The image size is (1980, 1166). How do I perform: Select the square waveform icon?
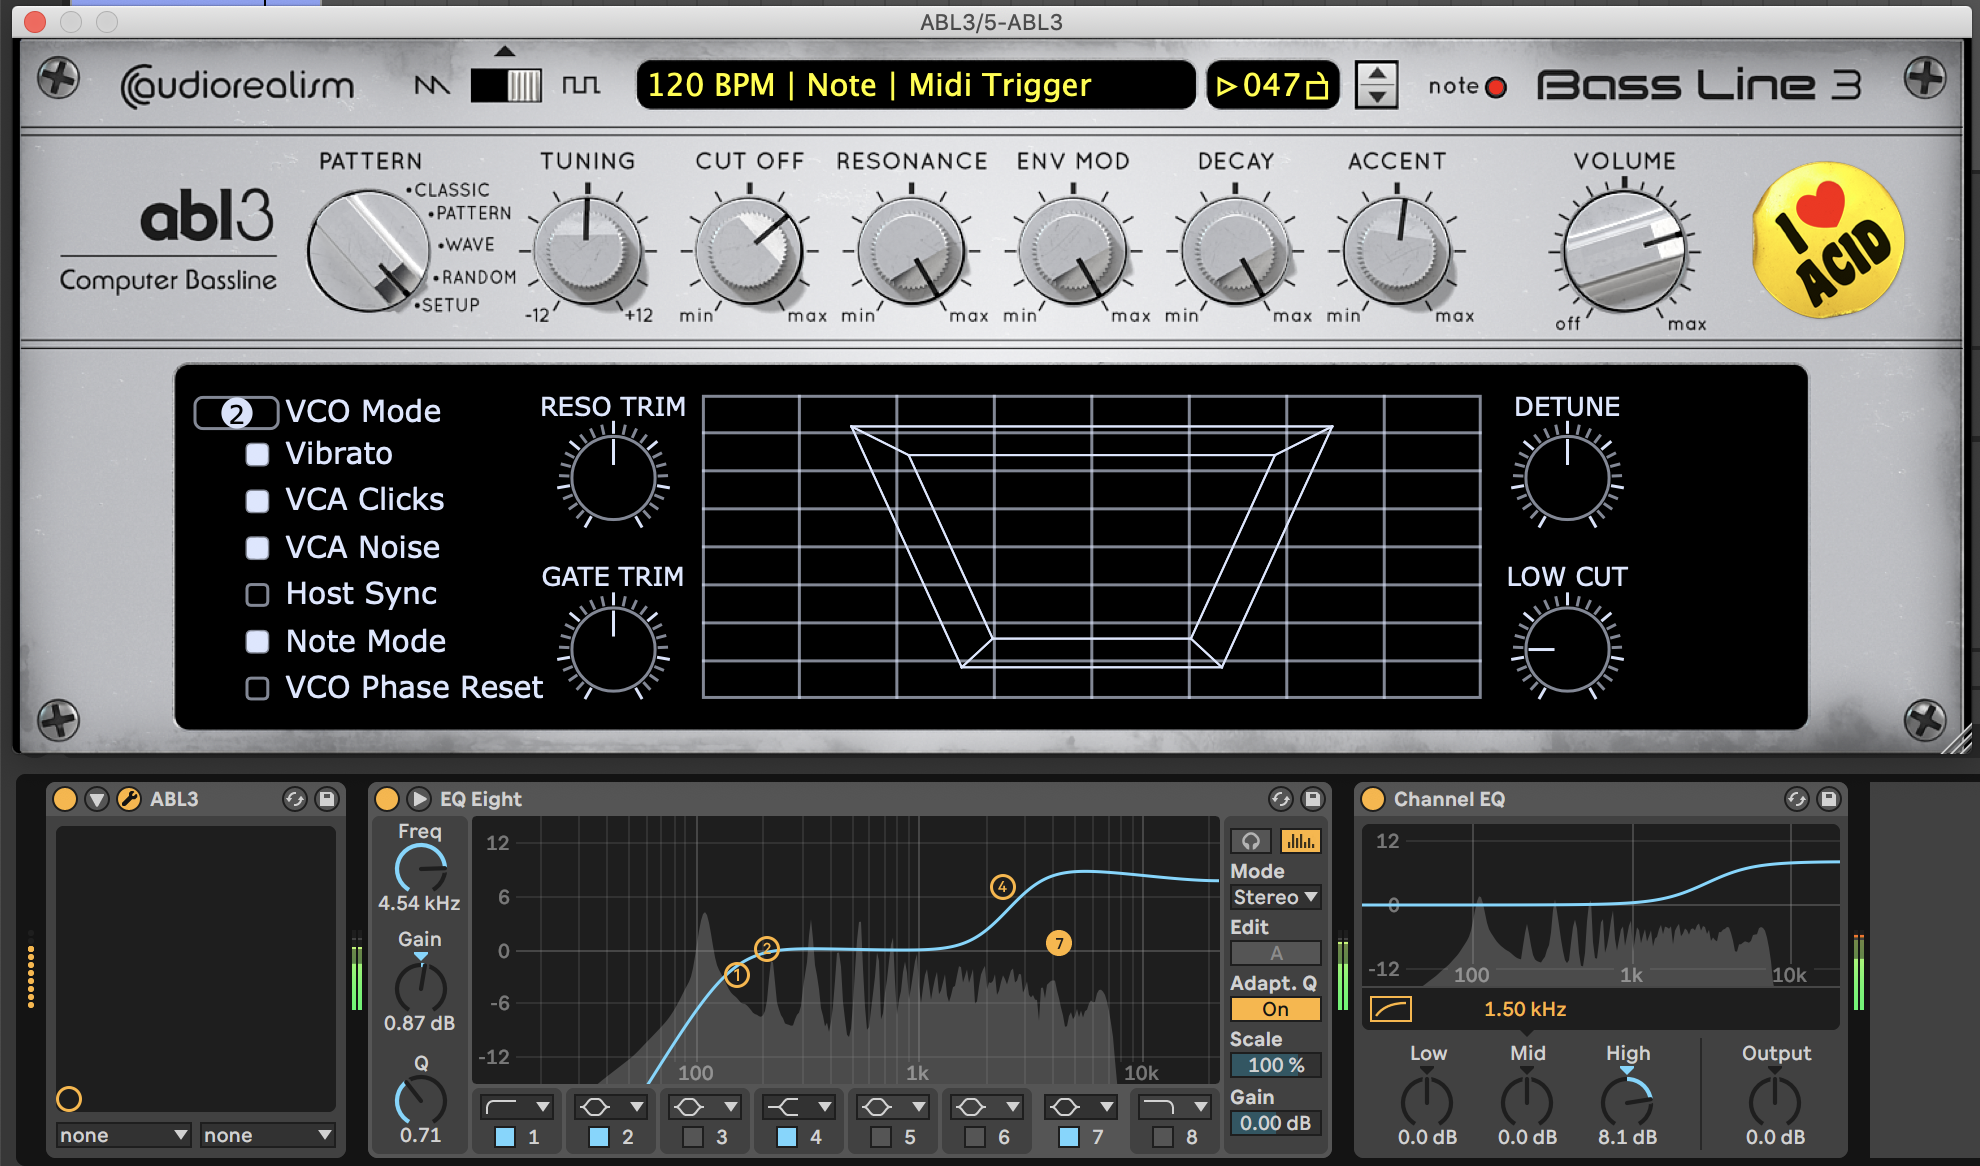pos(581,86)
